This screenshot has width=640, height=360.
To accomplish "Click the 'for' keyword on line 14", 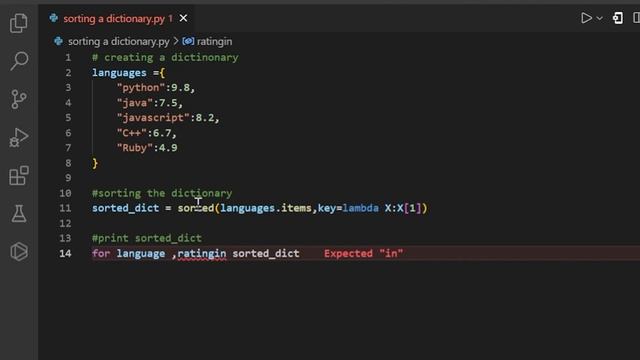I will tap(101, 253).
